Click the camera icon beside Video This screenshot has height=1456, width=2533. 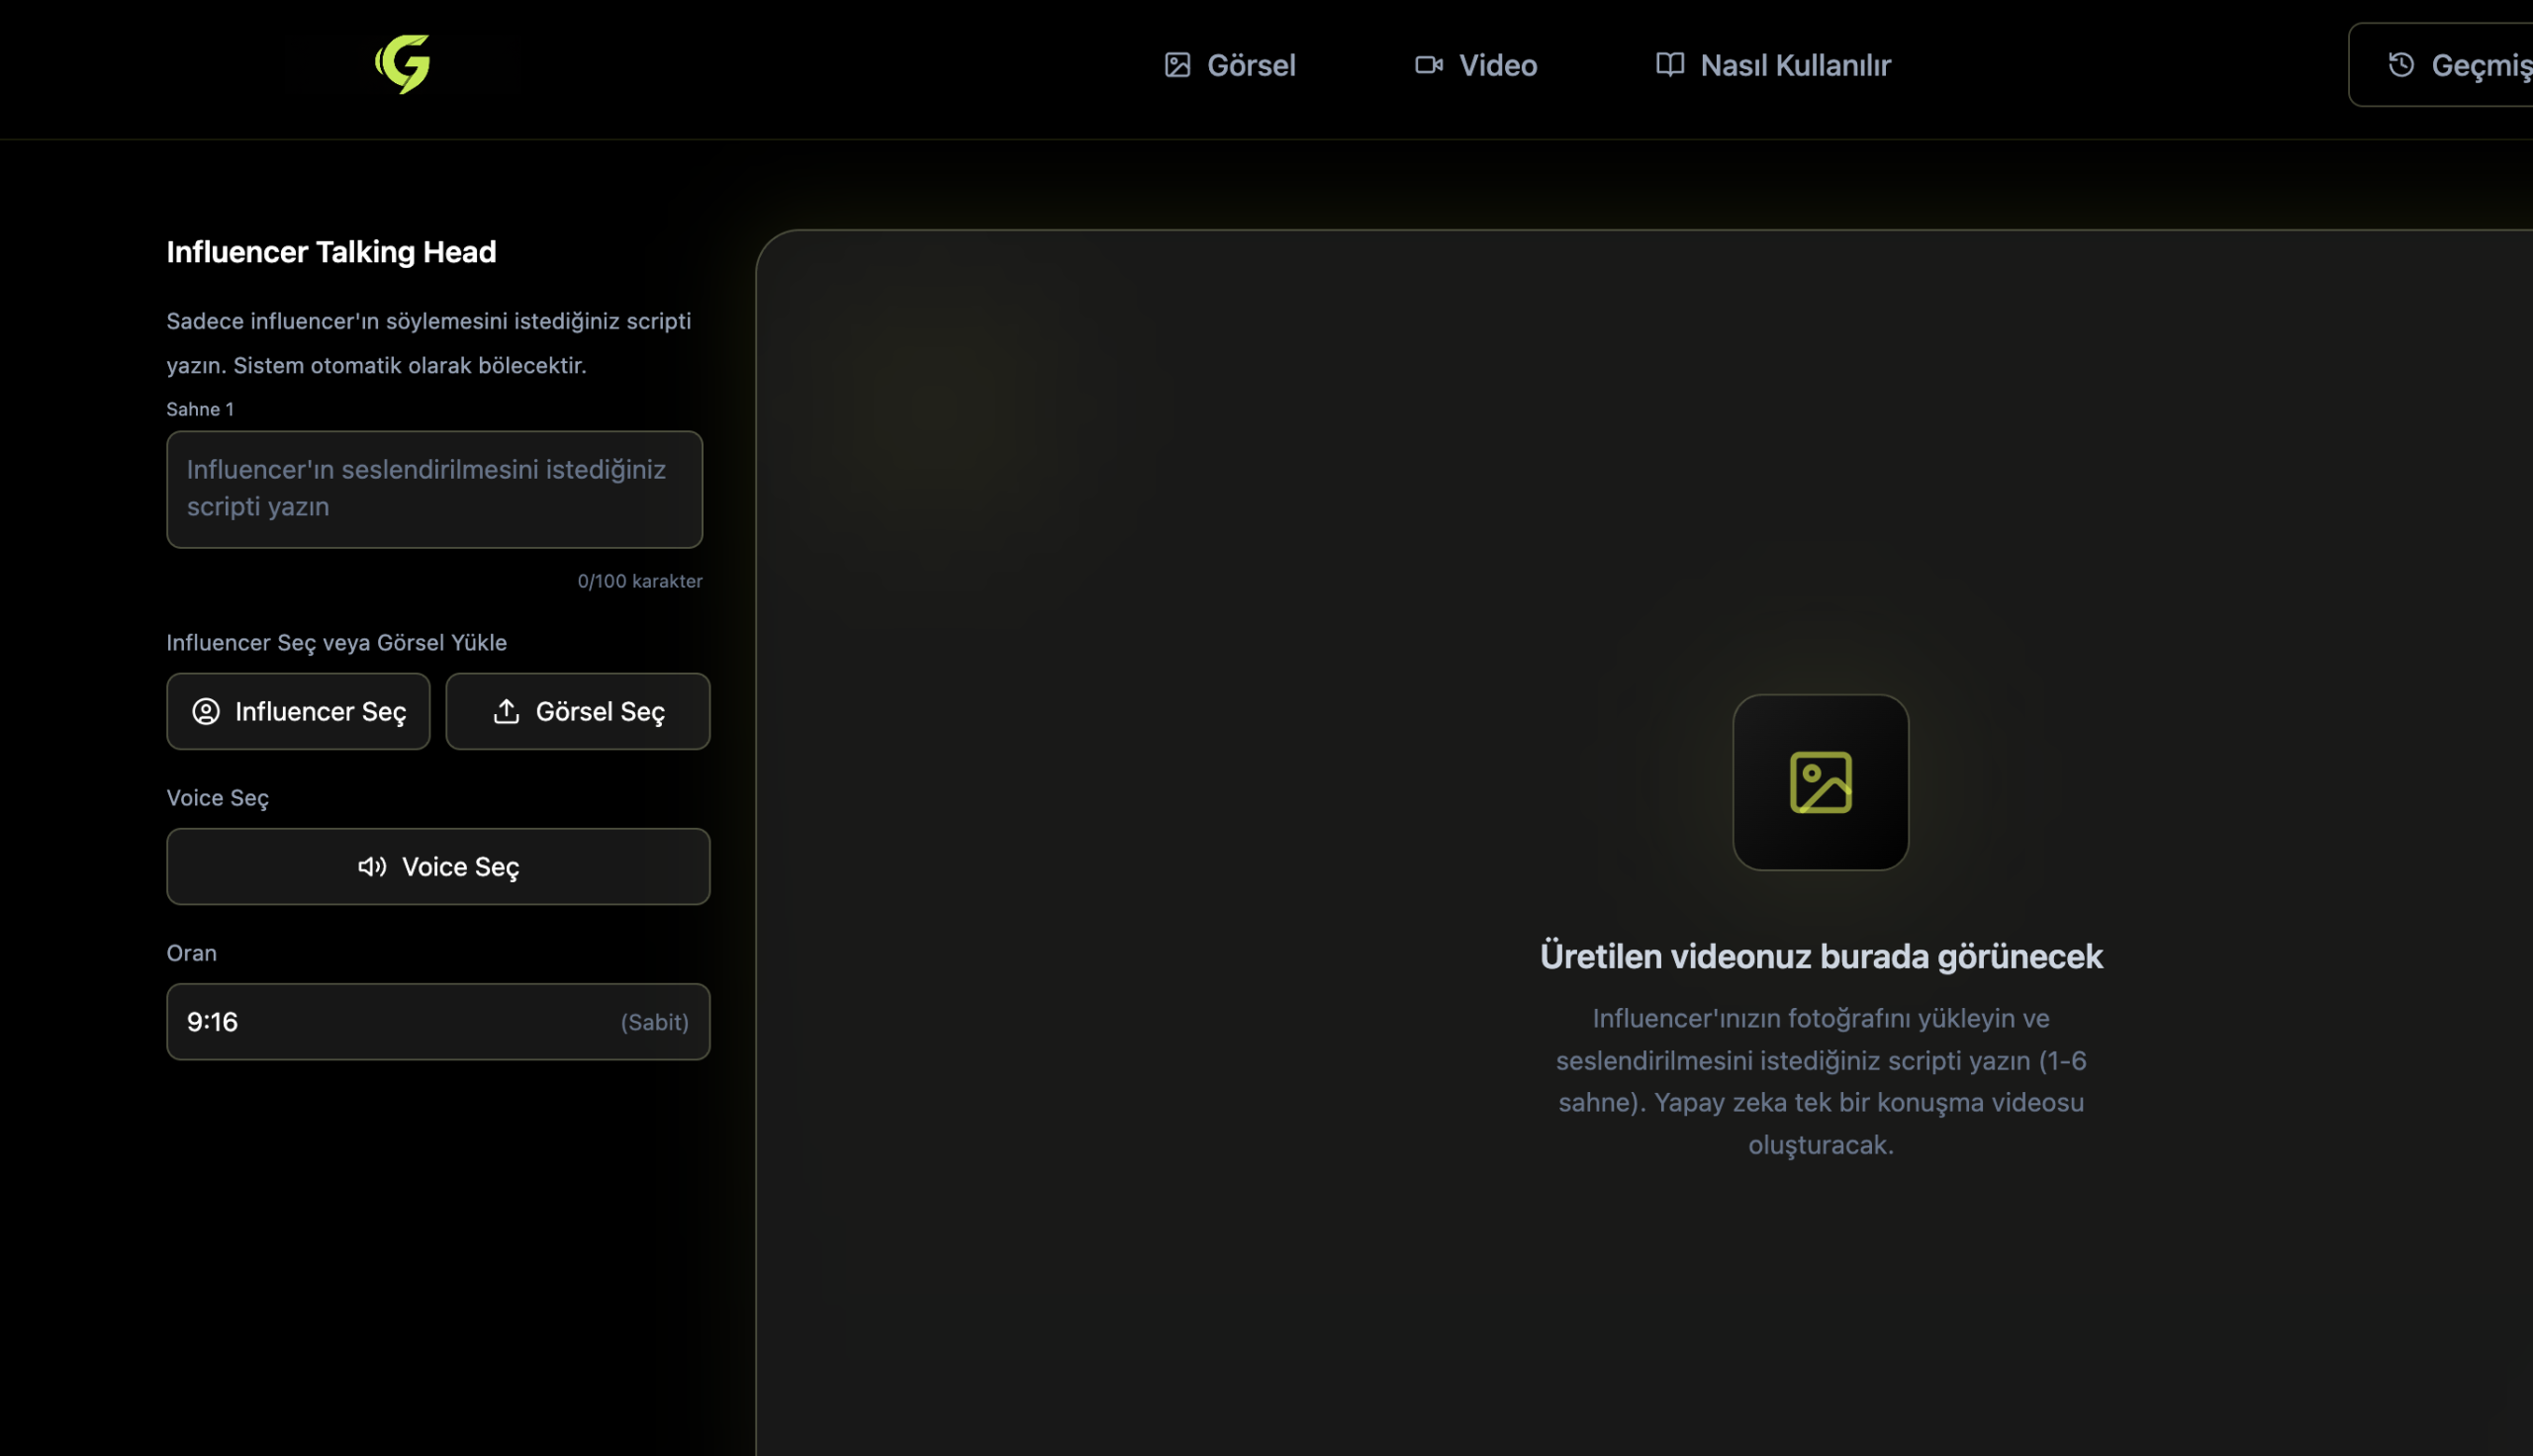pyautogui.click(x=1428, y=65)
